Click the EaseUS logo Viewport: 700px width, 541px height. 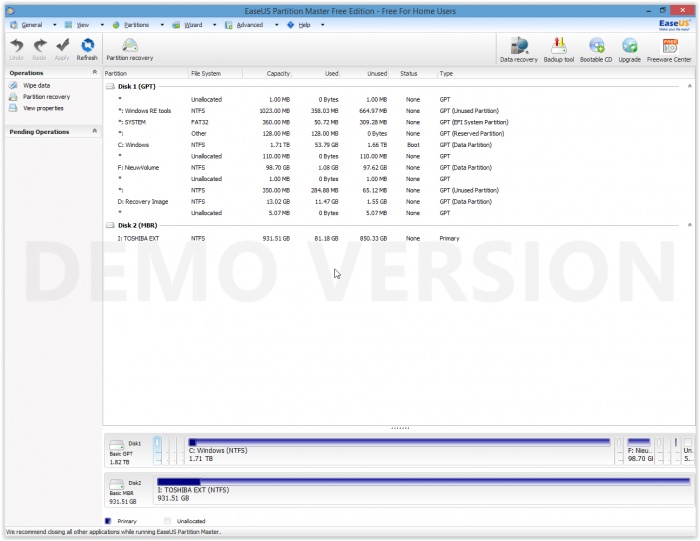click(x=675, y=25)
